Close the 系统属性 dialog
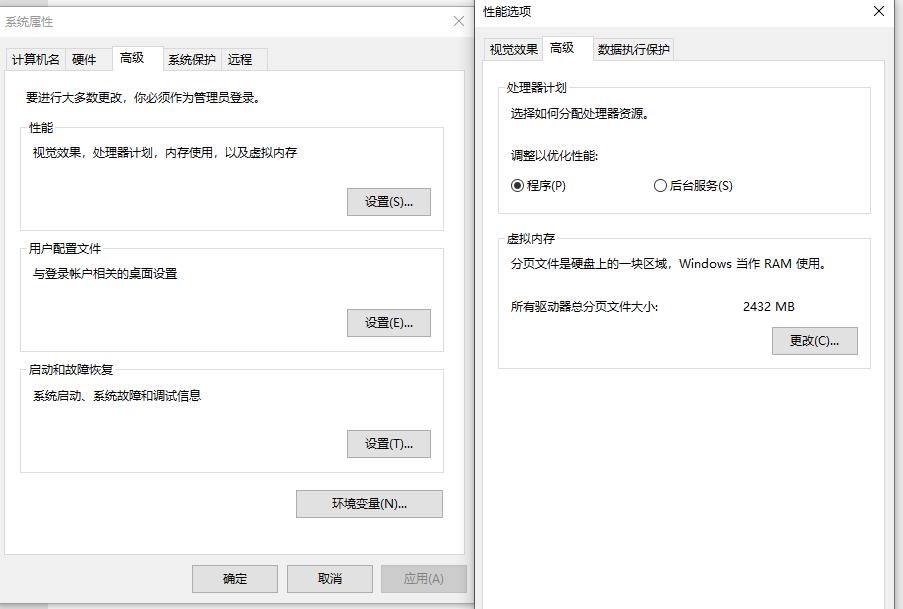 click(457, 21)
